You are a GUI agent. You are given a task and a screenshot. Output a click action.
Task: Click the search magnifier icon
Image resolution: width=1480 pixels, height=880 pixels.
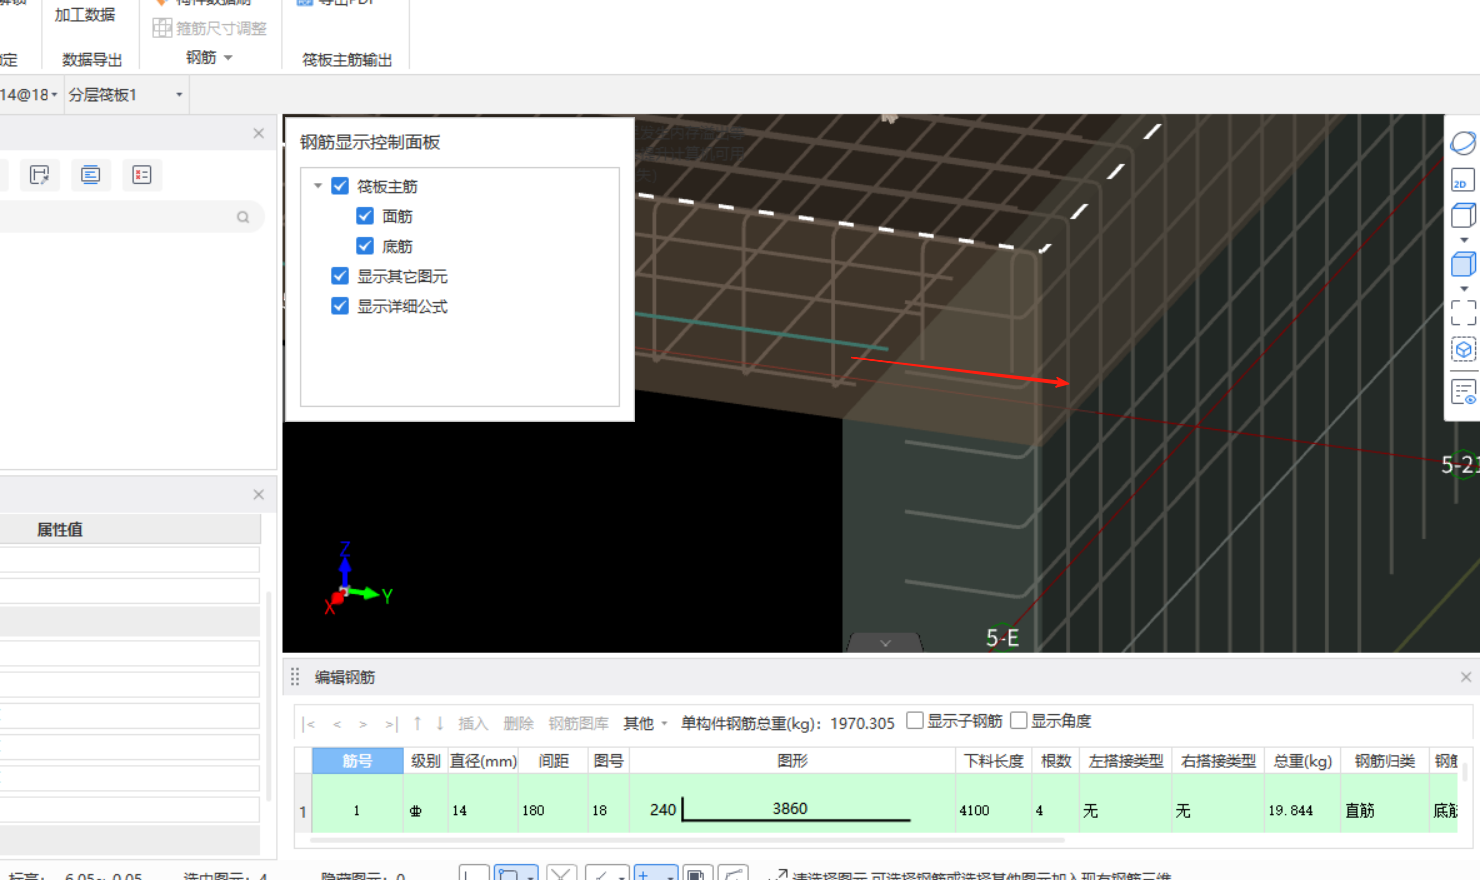pos(243,217)
